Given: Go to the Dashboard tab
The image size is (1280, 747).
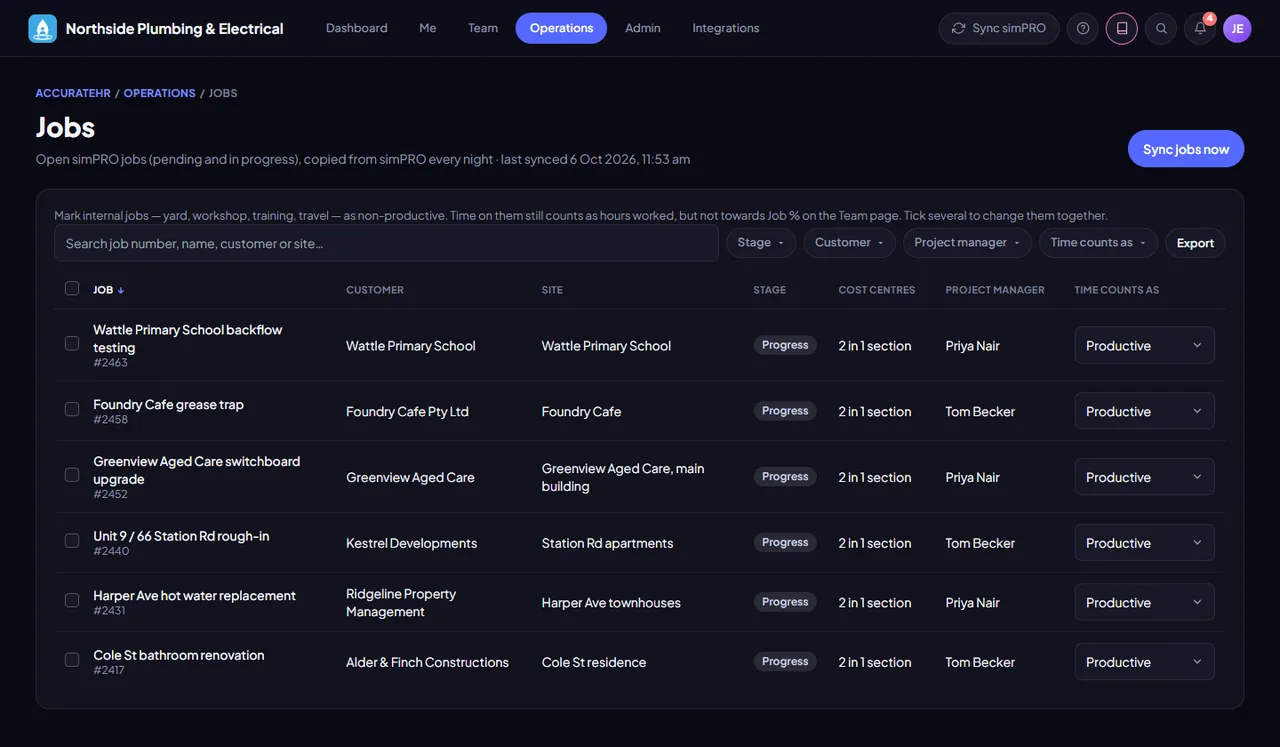Looking at the screenshot, I should 357,28.
